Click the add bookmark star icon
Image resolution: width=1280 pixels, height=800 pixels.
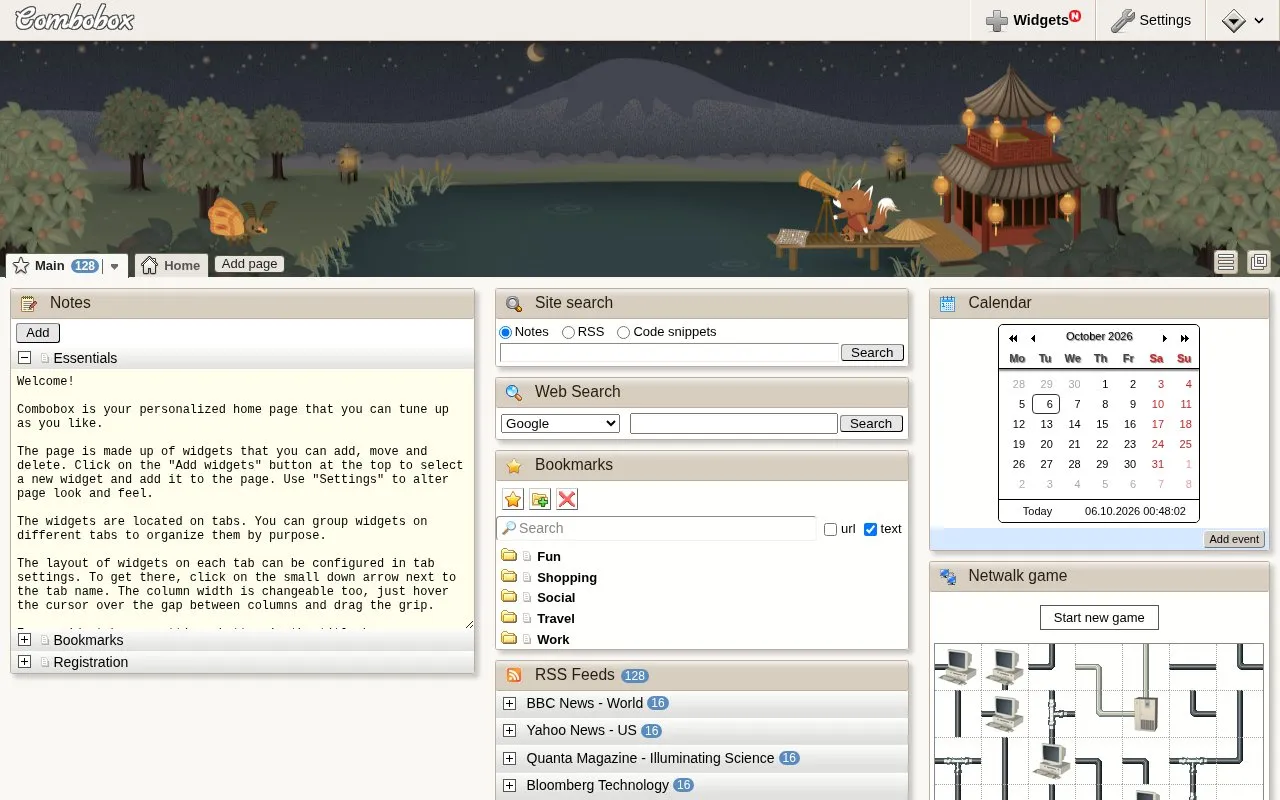click(x=513, y=499)
